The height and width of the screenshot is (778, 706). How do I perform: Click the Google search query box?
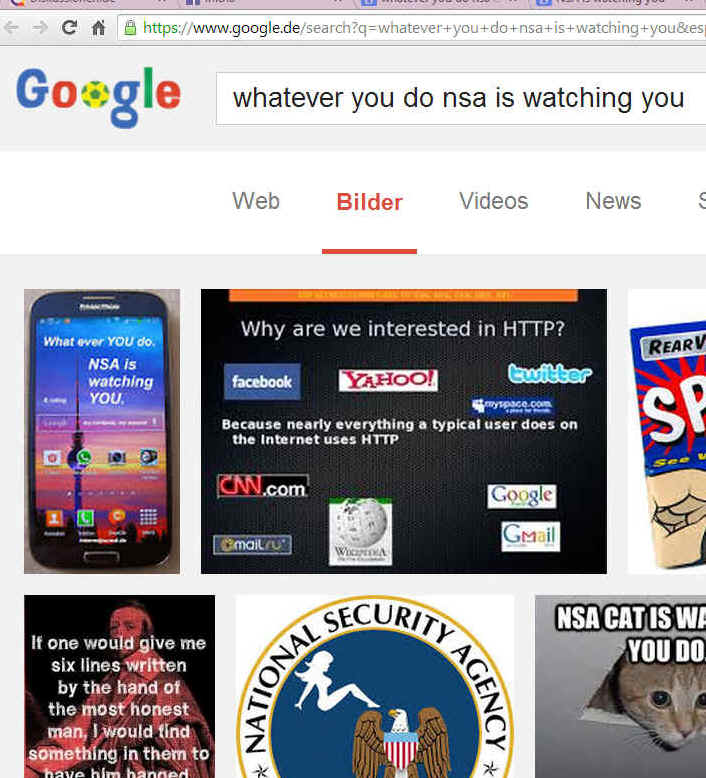461,99
